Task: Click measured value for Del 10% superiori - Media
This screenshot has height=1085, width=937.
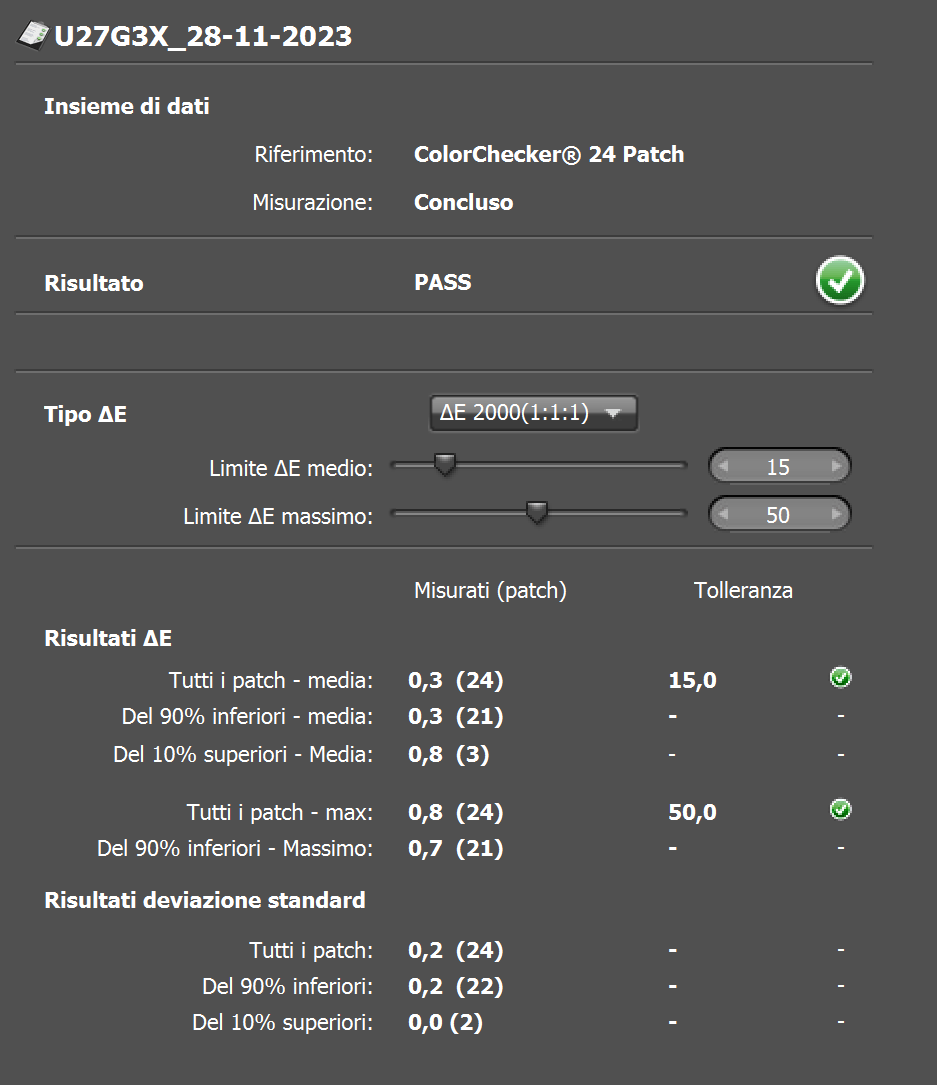Action: [x=448, y=754]
